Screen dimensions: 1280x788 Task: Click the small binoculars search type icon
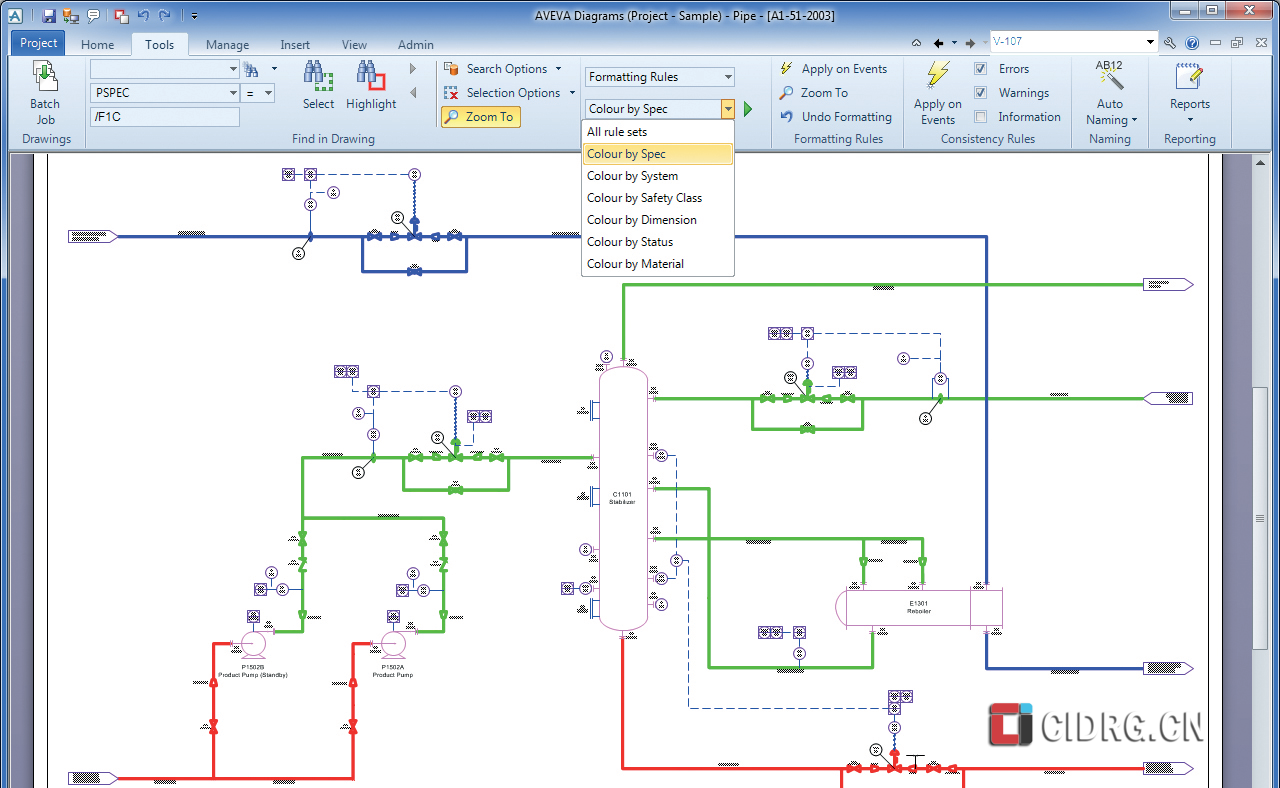(x=251, y=69)
